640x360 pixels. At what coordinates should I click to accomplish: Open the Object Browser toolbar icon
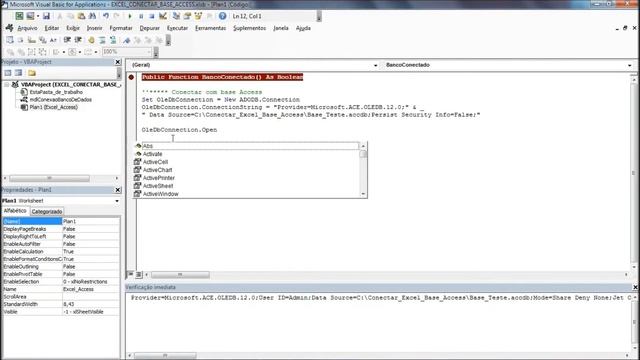(198, 16)
